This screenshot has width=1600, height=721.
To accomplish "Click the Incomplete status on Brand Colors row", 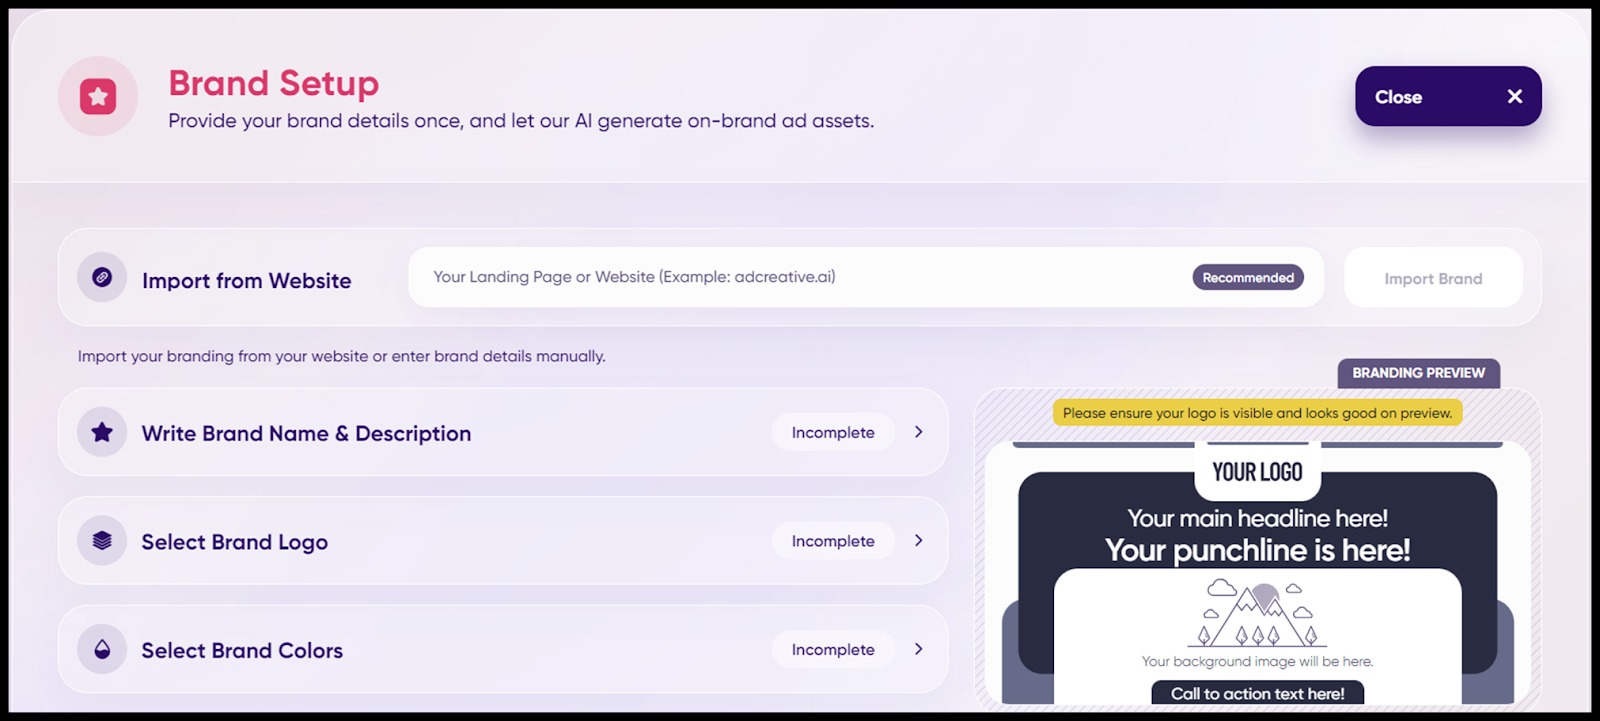I will pos(832,650).
